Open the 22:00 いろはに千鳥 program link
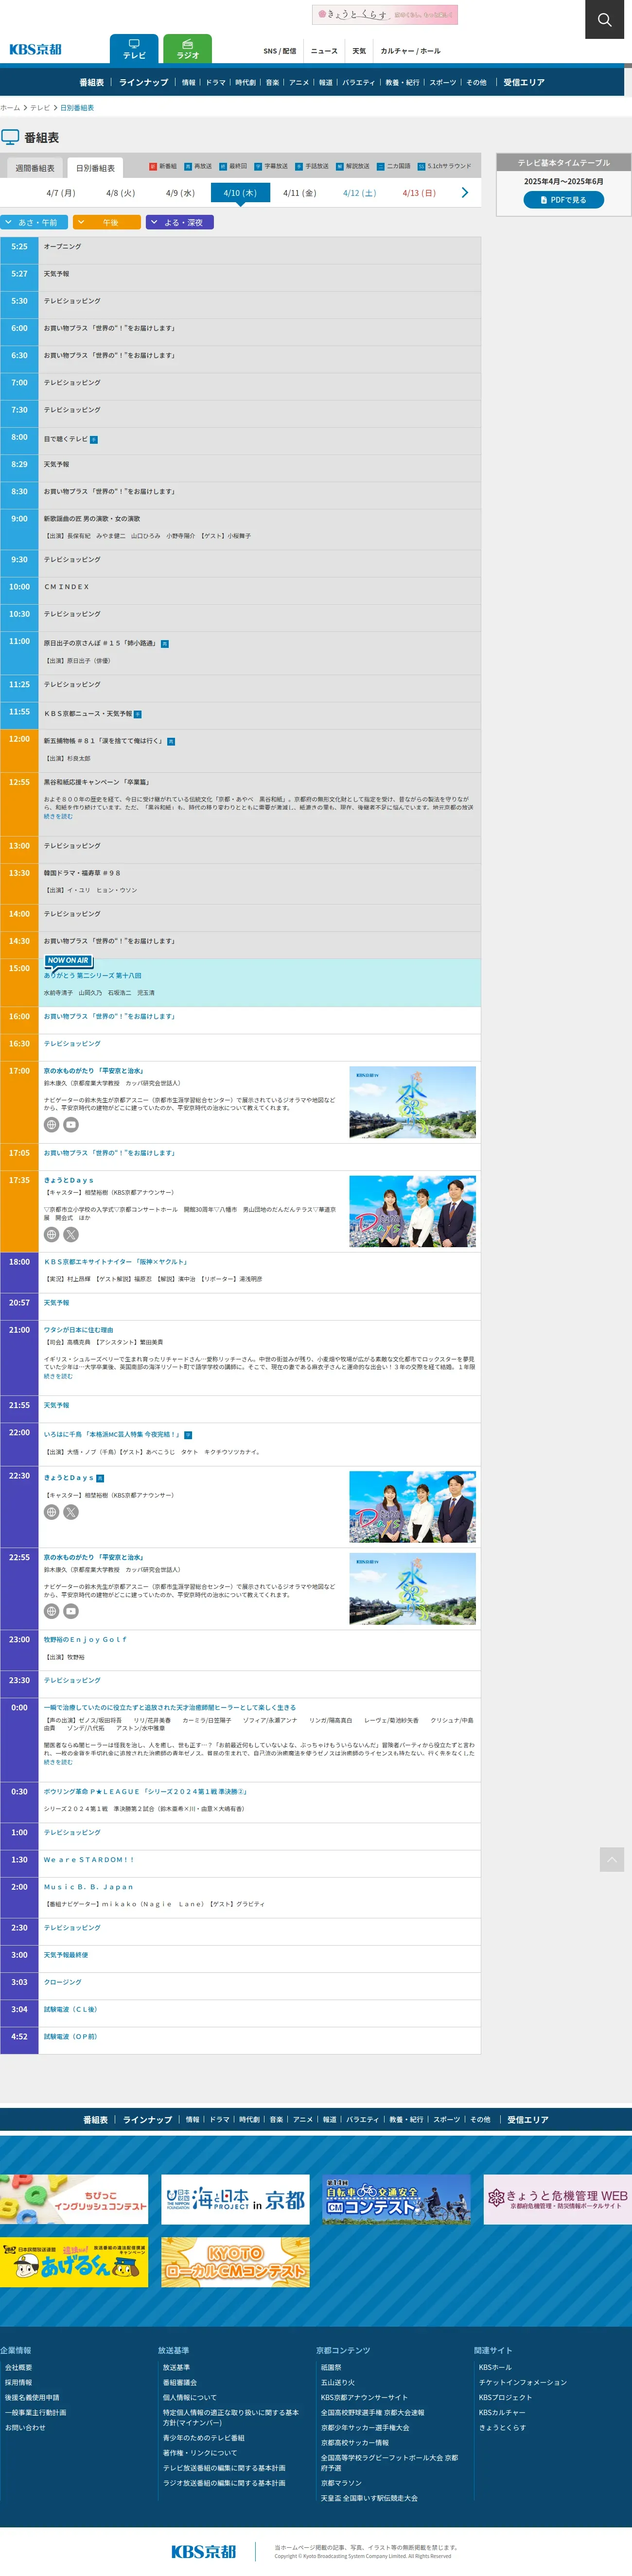 pyautogui.click(x=112, y=1434)
